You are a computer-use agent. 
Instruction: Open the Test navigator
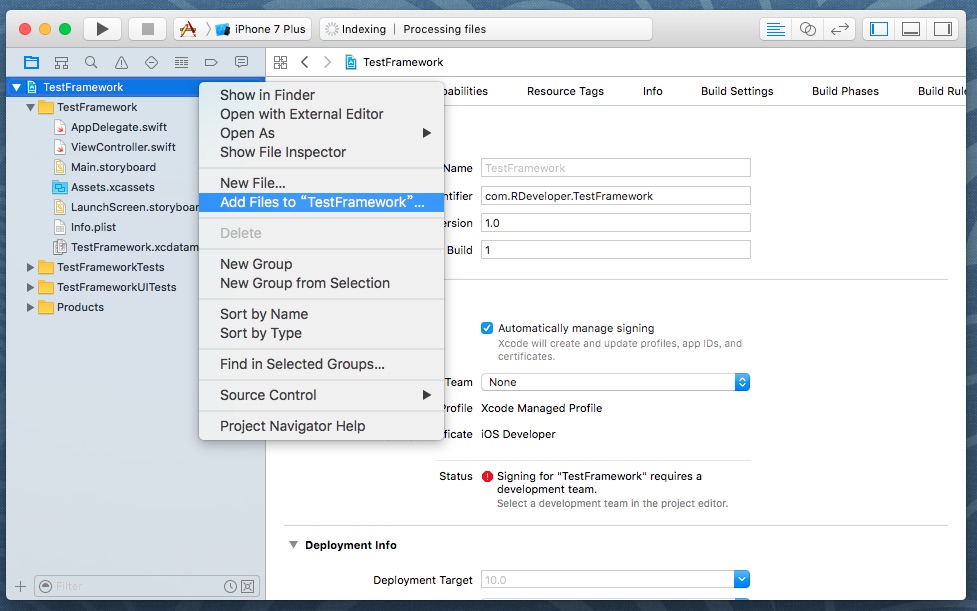[x=151, y=62]
